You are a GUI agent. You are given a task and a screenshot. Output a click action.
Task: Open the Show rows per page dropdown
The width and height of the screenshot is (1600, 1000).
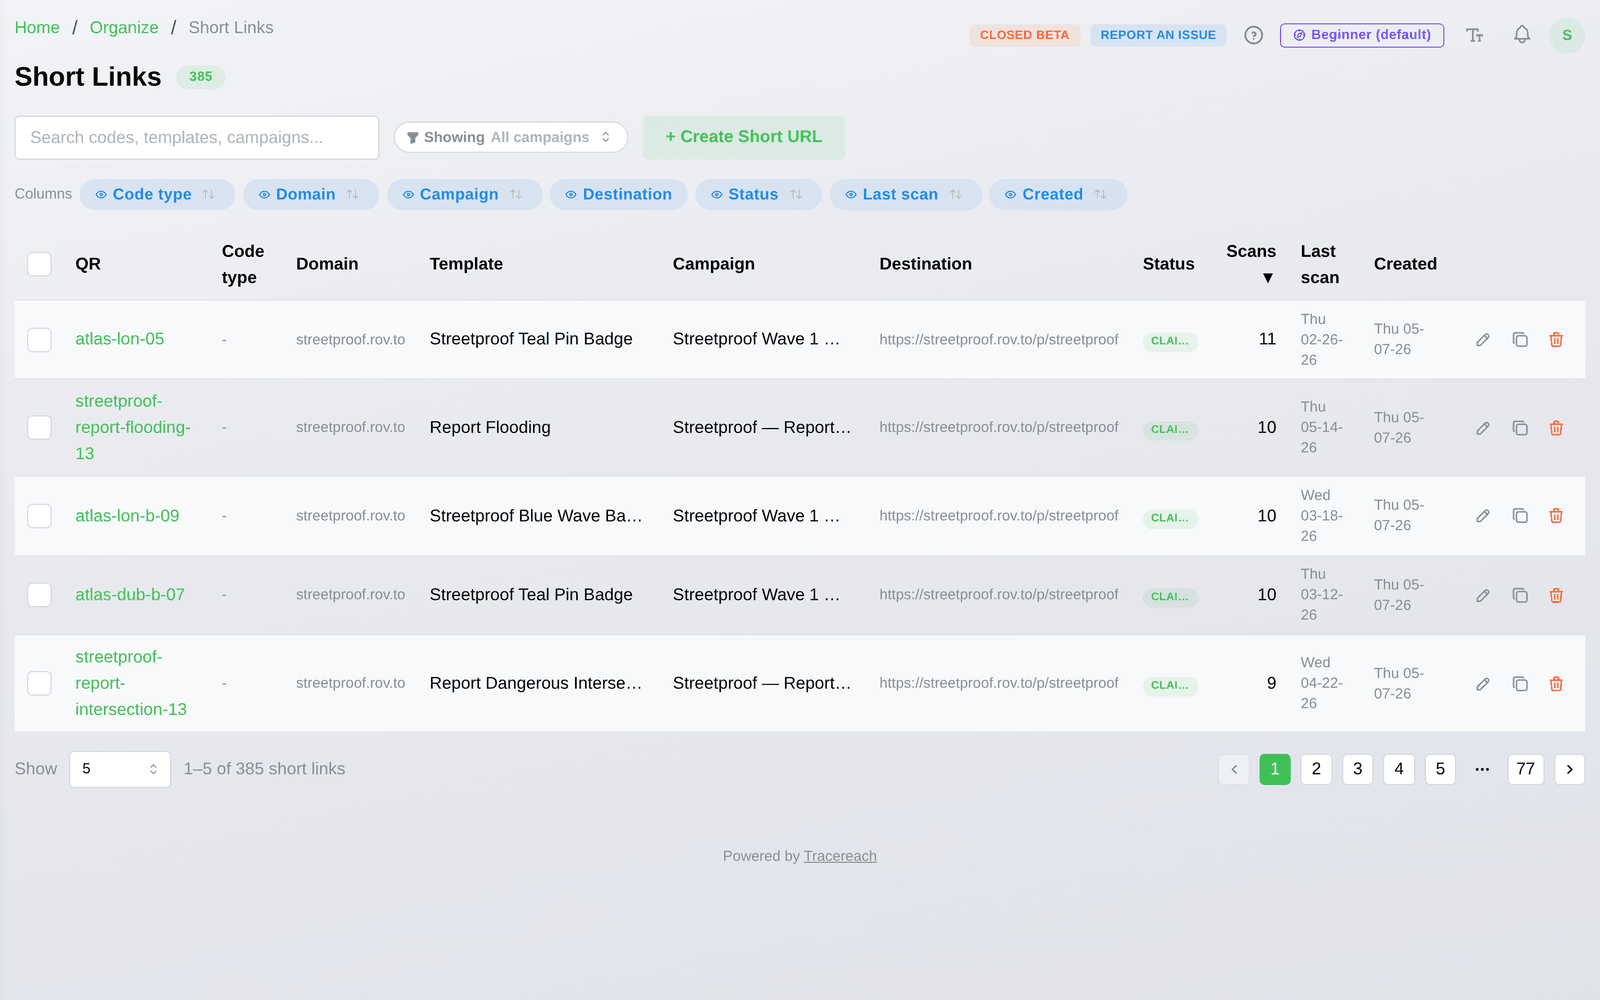[120, 769]
